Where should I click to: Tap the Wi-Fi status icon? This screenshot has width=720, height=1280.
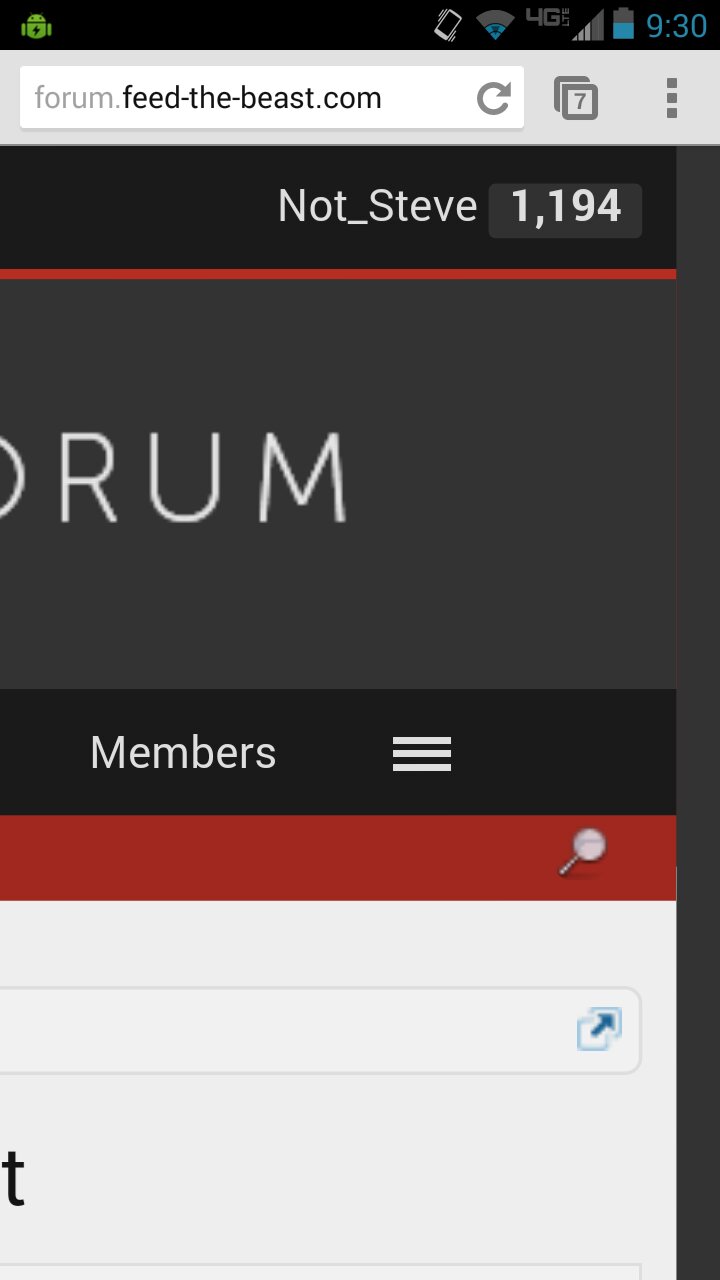[x=495, y=24]
